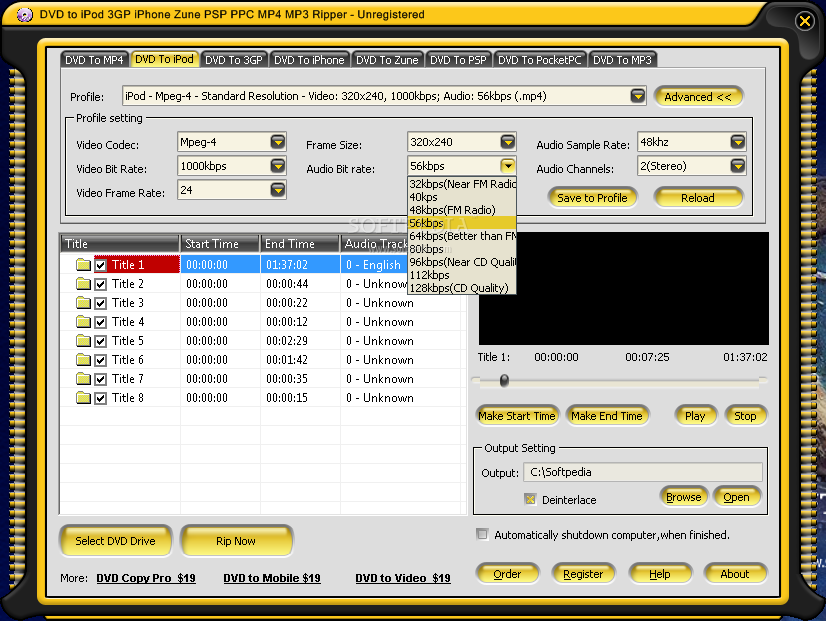Click the Advanced << button
This screenshot has width=826, height=621.
[698, 97]
